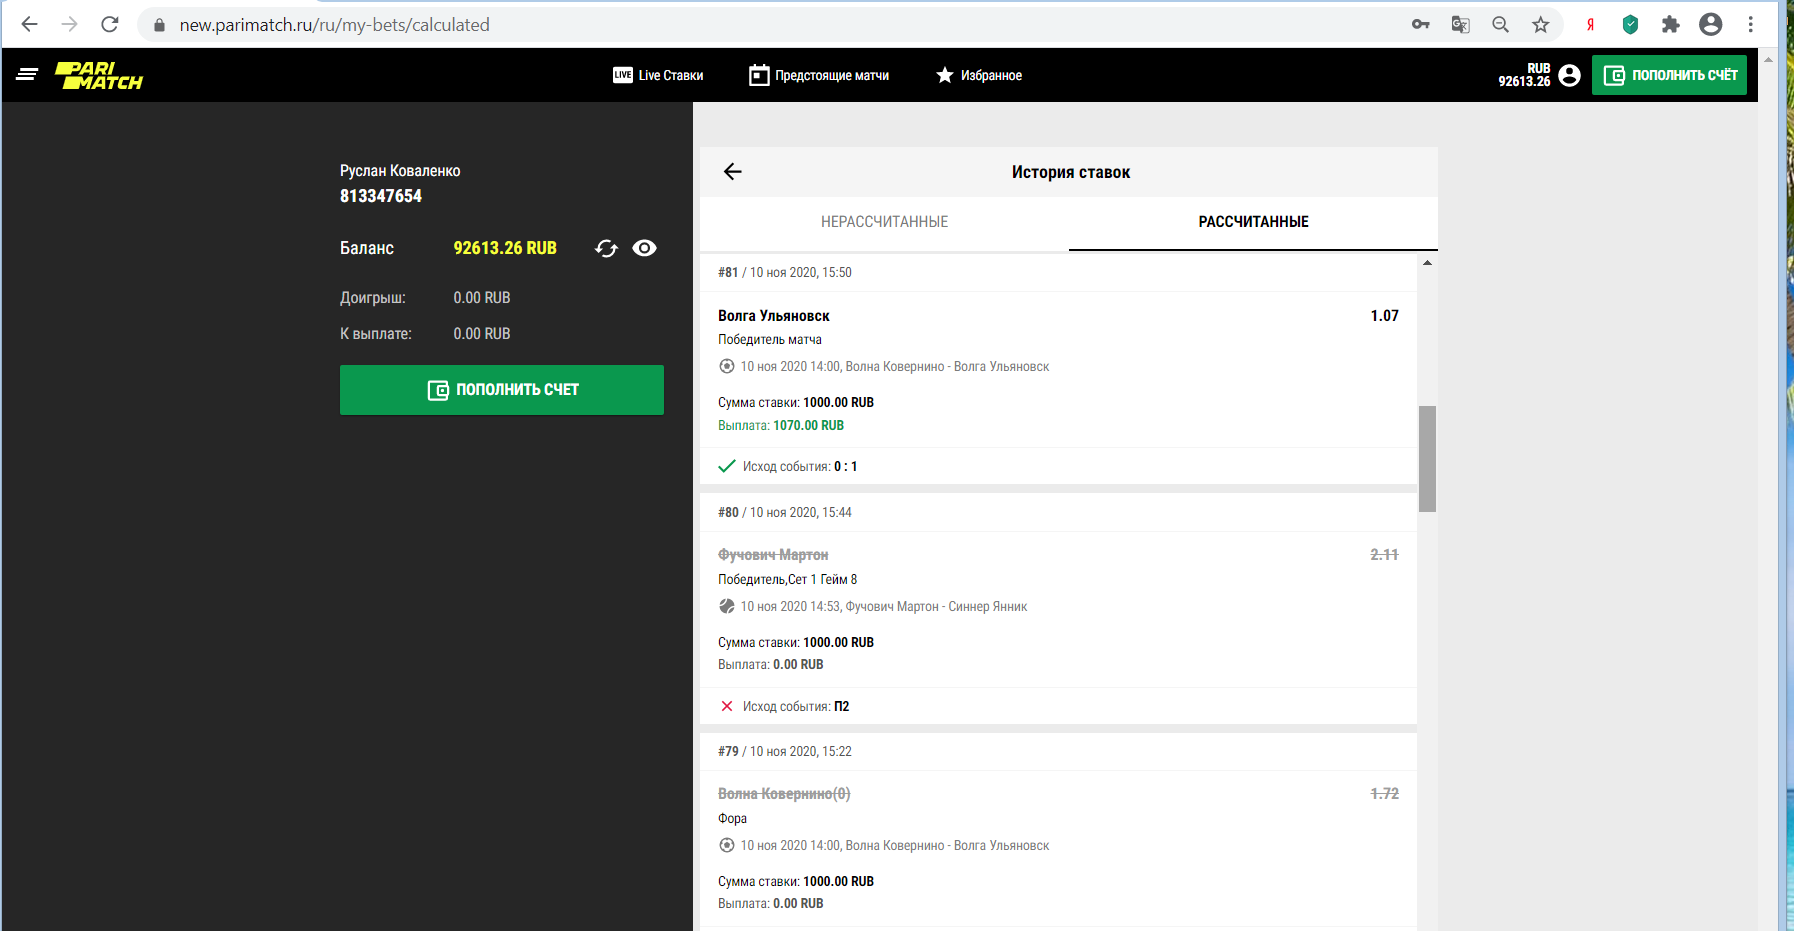Open the browser extensions puzzle icon
Viewport: 1794px width, 931px height.
point(1670,25)
